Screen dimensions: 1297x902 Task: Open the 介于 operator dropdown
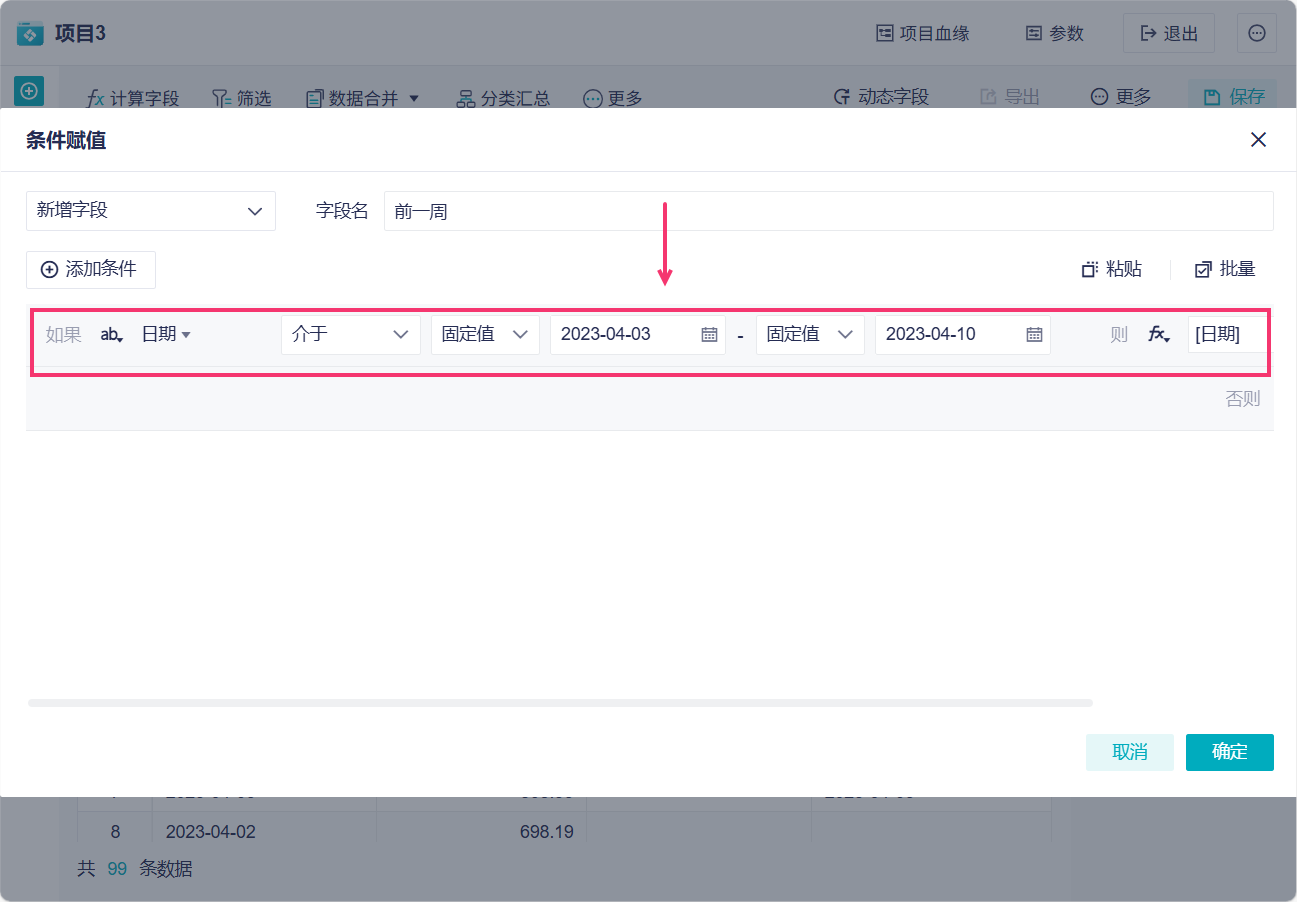pos(351,335)
